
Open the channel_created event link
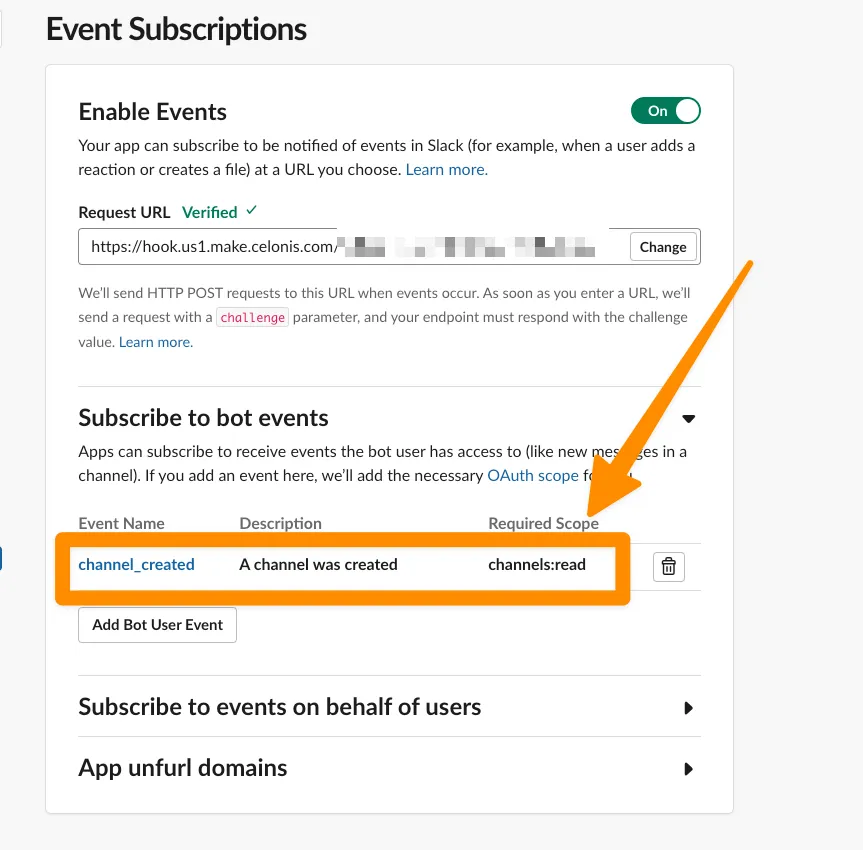tap(137, 565)
